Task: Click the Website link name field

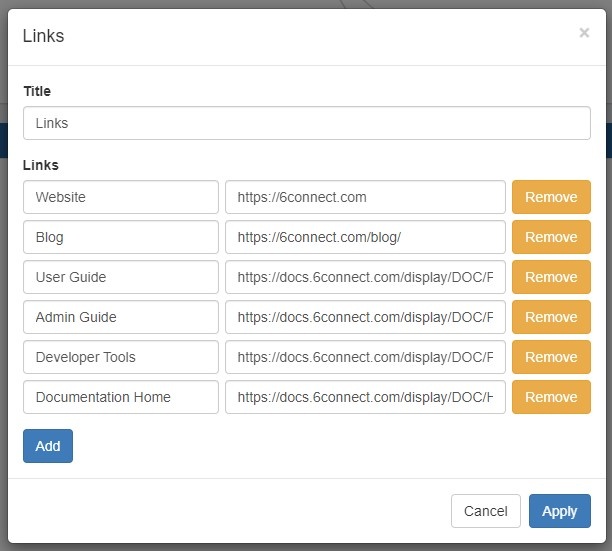Action: 120,197
